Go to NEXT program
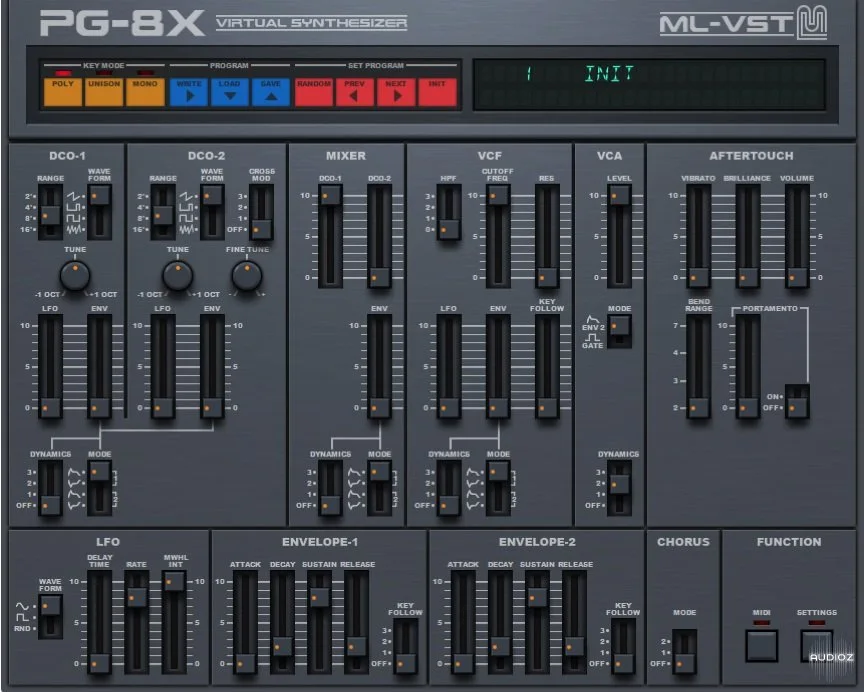864x692 pixels. (x=396, y=92)
